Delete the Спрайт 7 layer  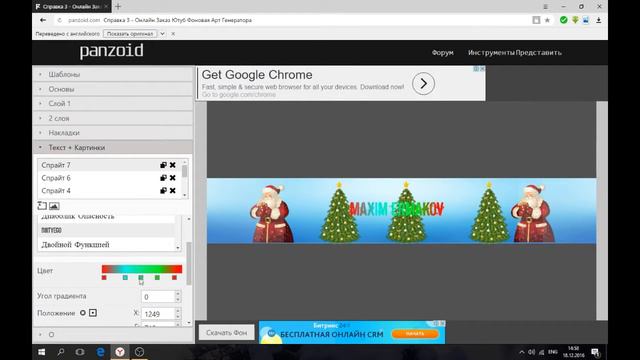pos(173,165)
